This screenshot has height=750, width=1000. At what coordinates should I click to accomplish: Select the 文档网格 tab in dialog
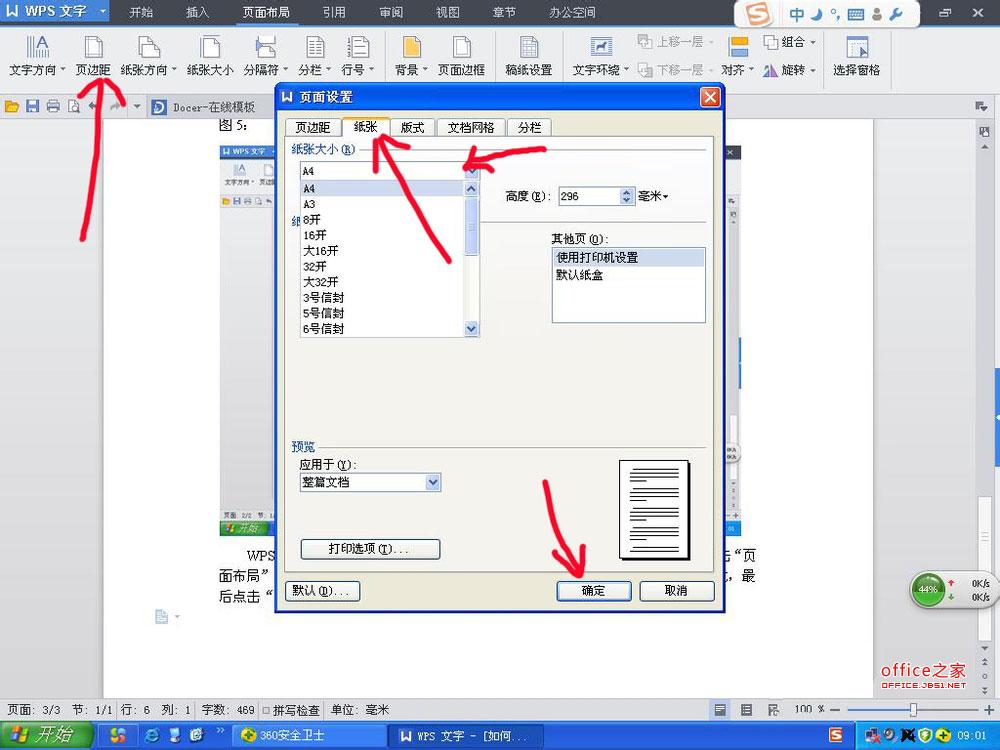[x=471, y=128]
